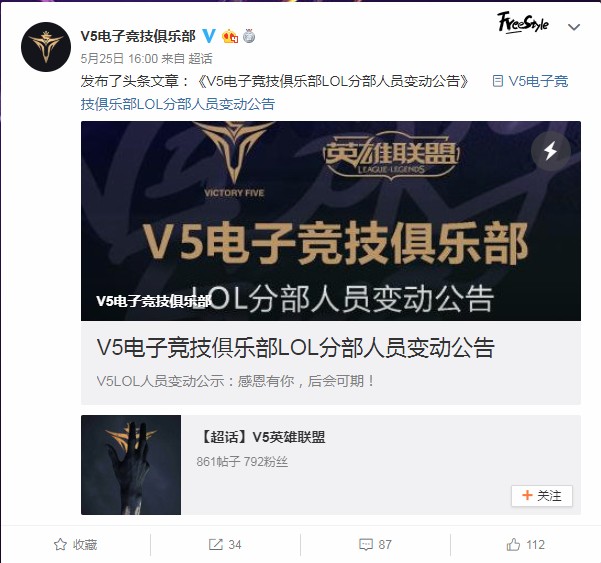Click the 5月25日 16:00 post timestamp

tap(119, 59)
